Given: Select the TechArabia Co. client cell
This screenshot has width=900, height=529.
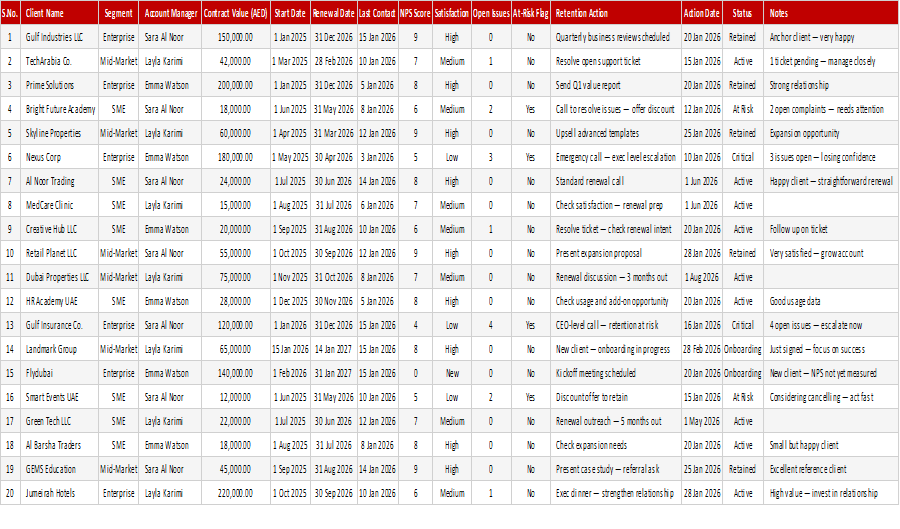Looking at the screenshot, I should [x=59, y=61].
